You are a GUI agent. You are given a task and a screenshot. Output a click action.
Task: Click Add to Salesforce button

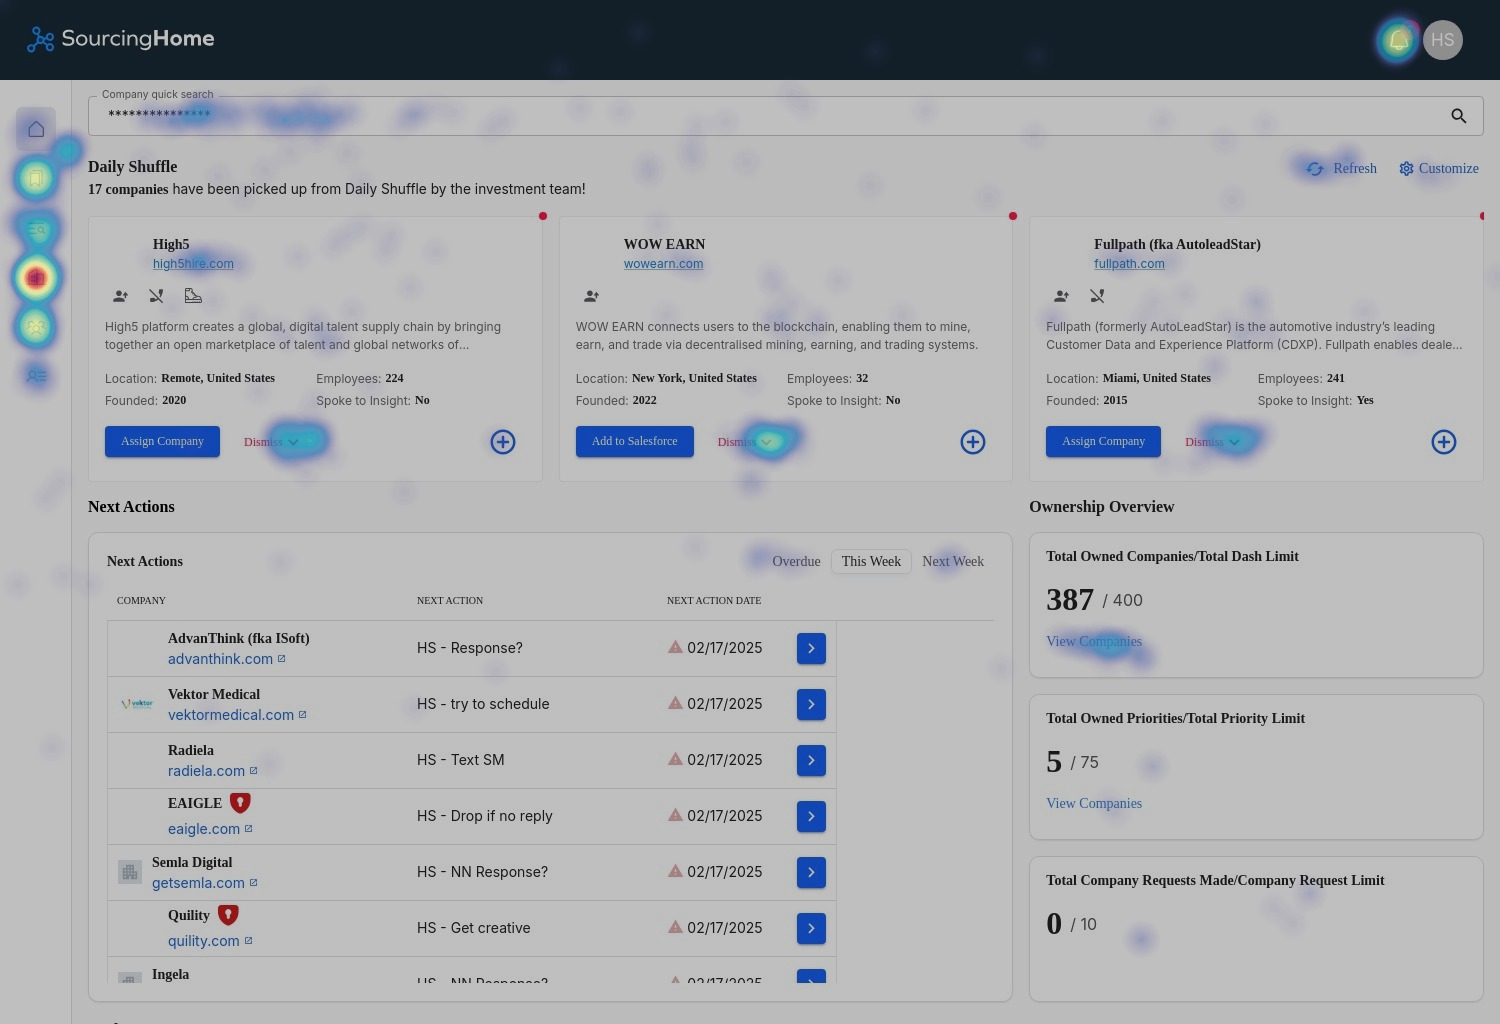(x=634, y=442)
